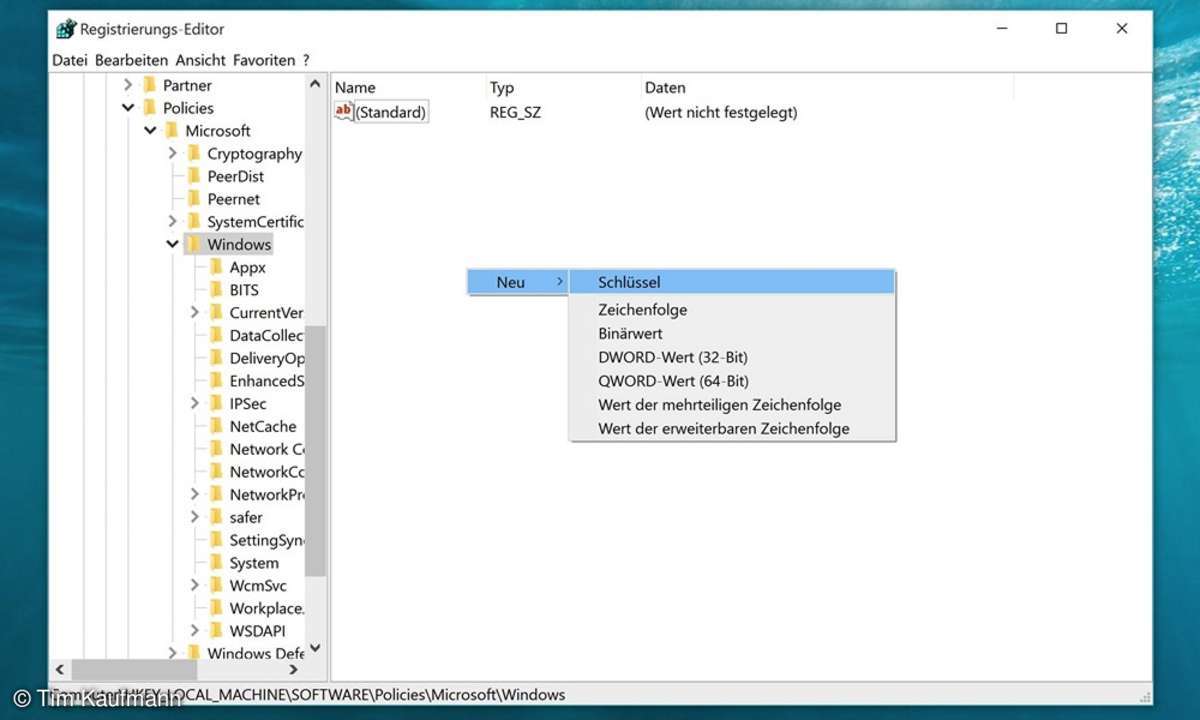The image size is (1200, 720).
Task: Click the Neu context menu entry
Action: 518,282
